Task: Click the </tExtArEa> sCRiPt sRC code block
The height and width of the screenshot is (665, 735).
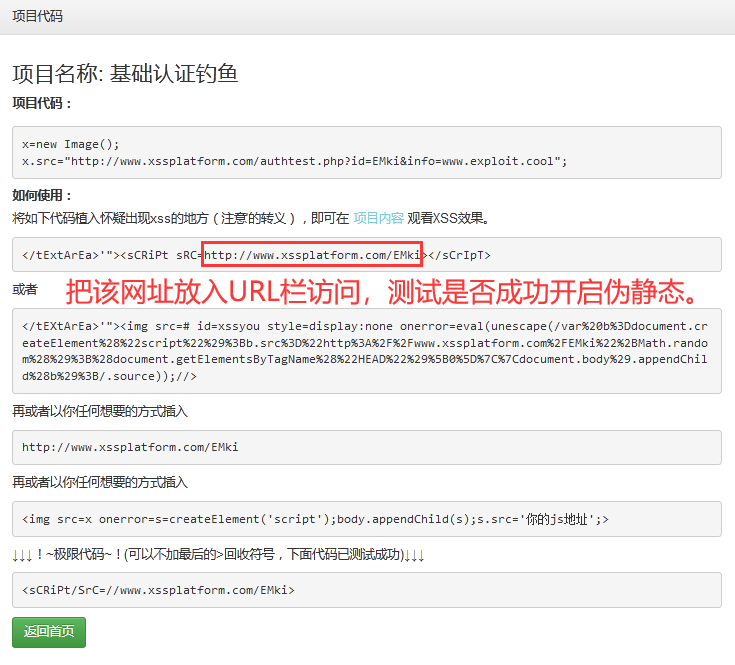Action: [x=367, y=254]
